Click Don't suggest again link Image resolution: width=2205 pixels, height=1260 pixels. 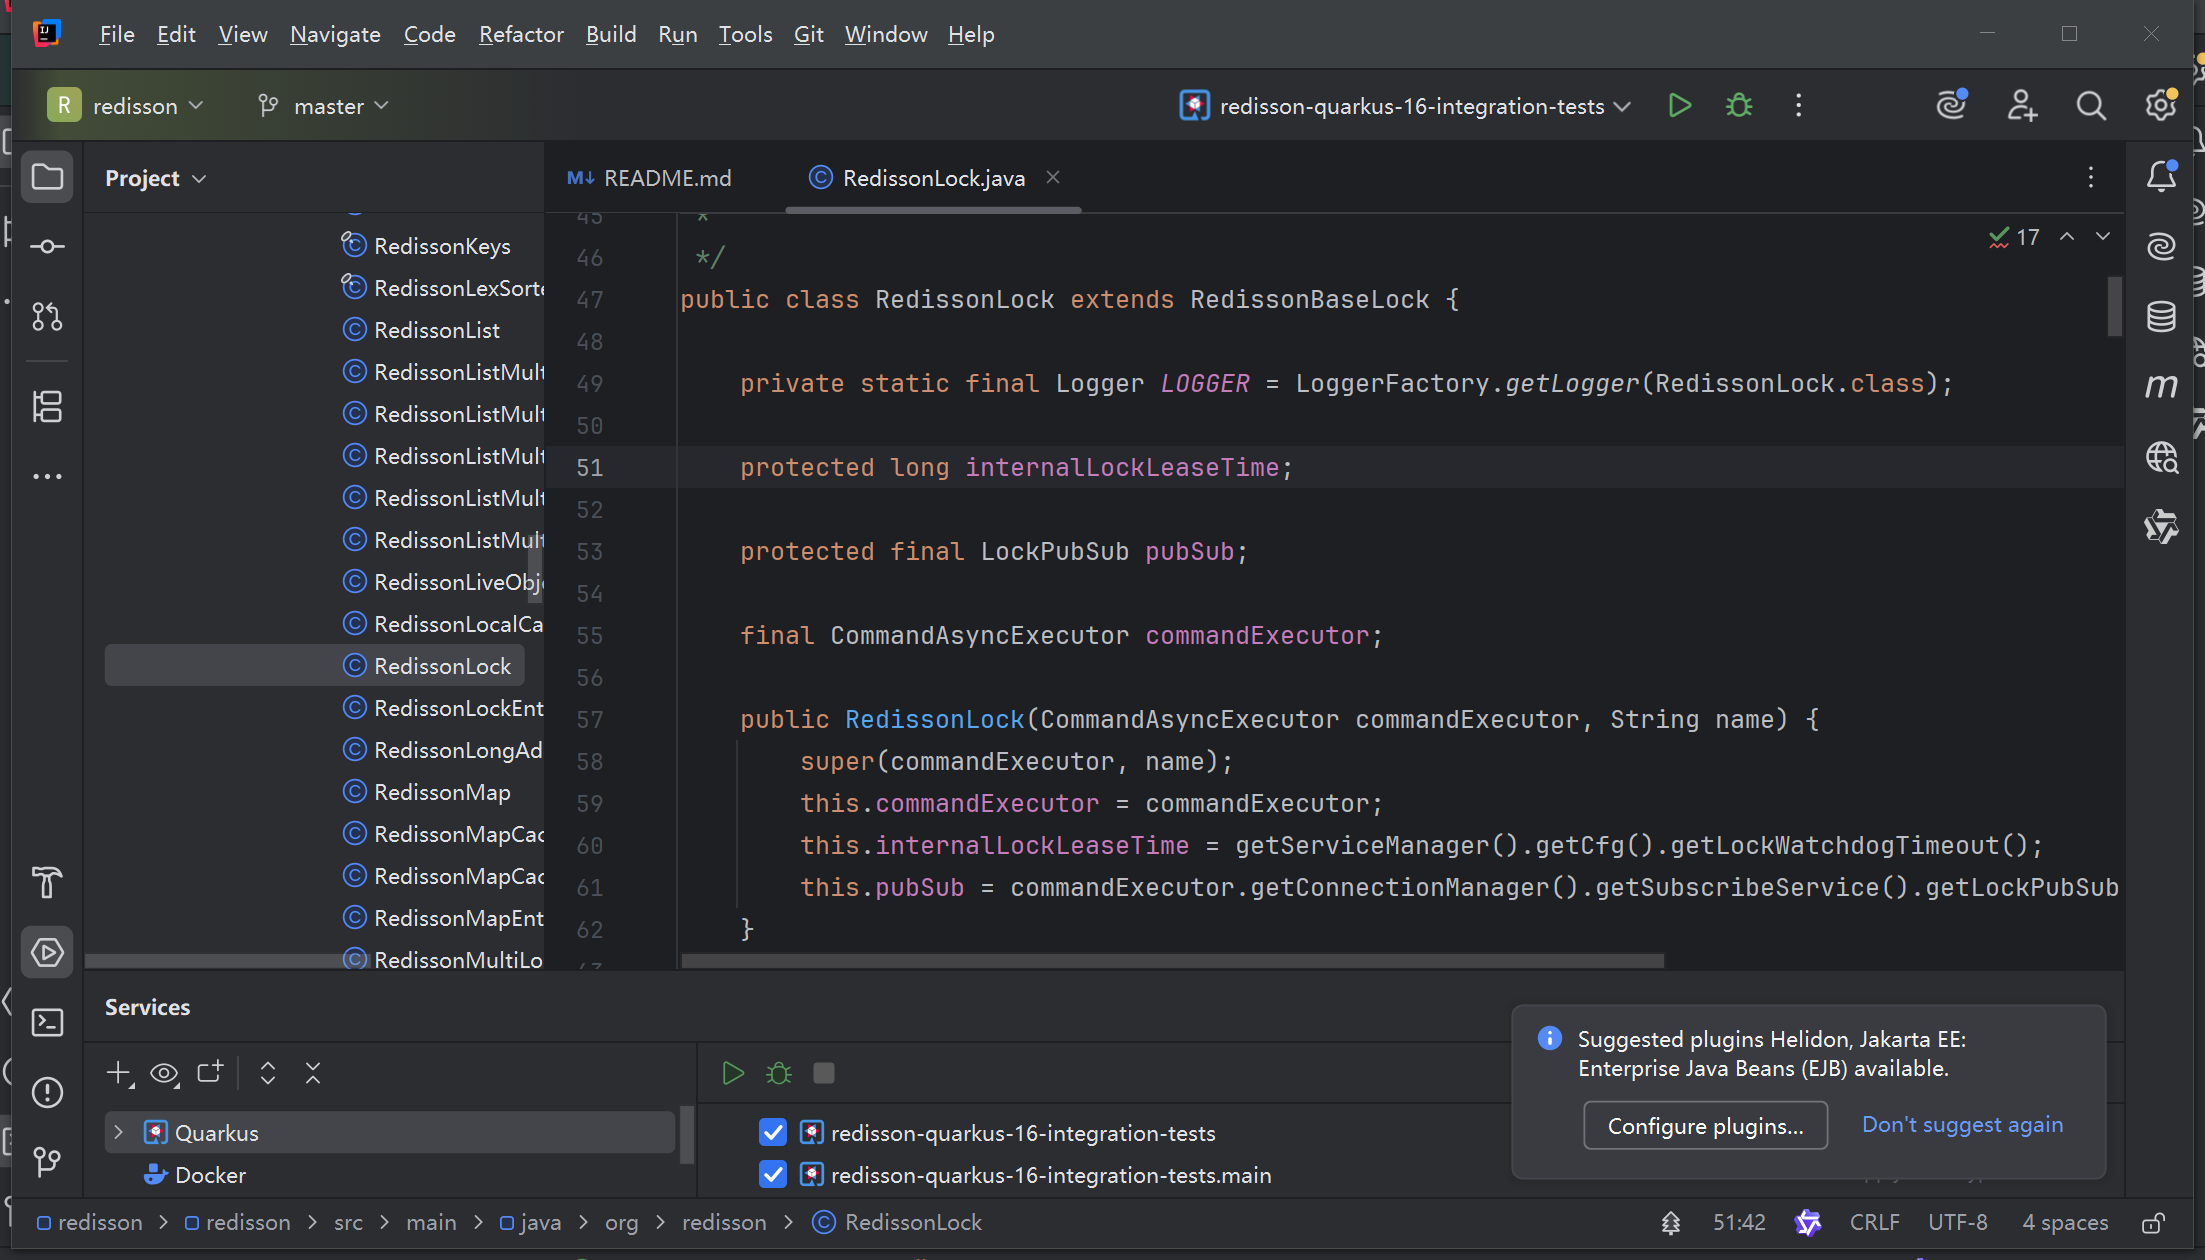(1961, 1125)
